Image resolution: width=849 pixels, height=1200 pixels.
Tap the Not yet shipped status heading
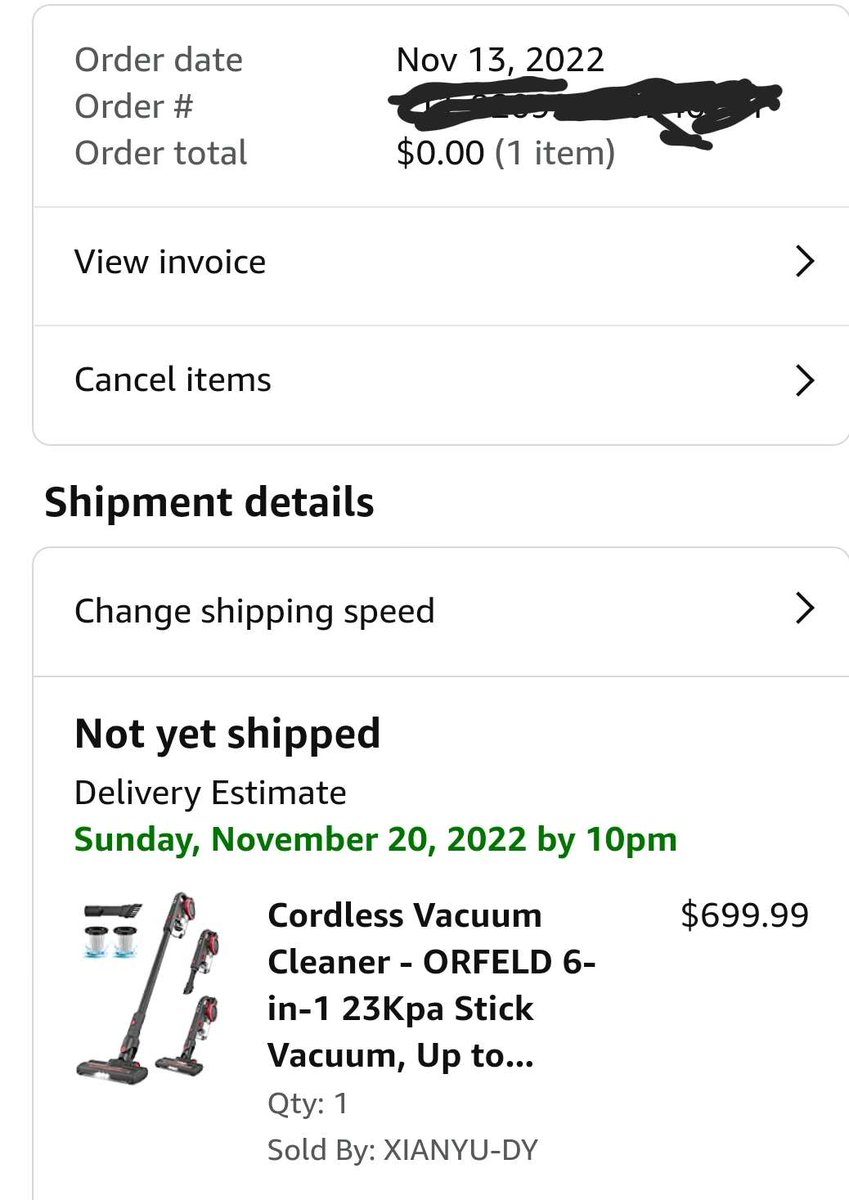click(227, 735)
